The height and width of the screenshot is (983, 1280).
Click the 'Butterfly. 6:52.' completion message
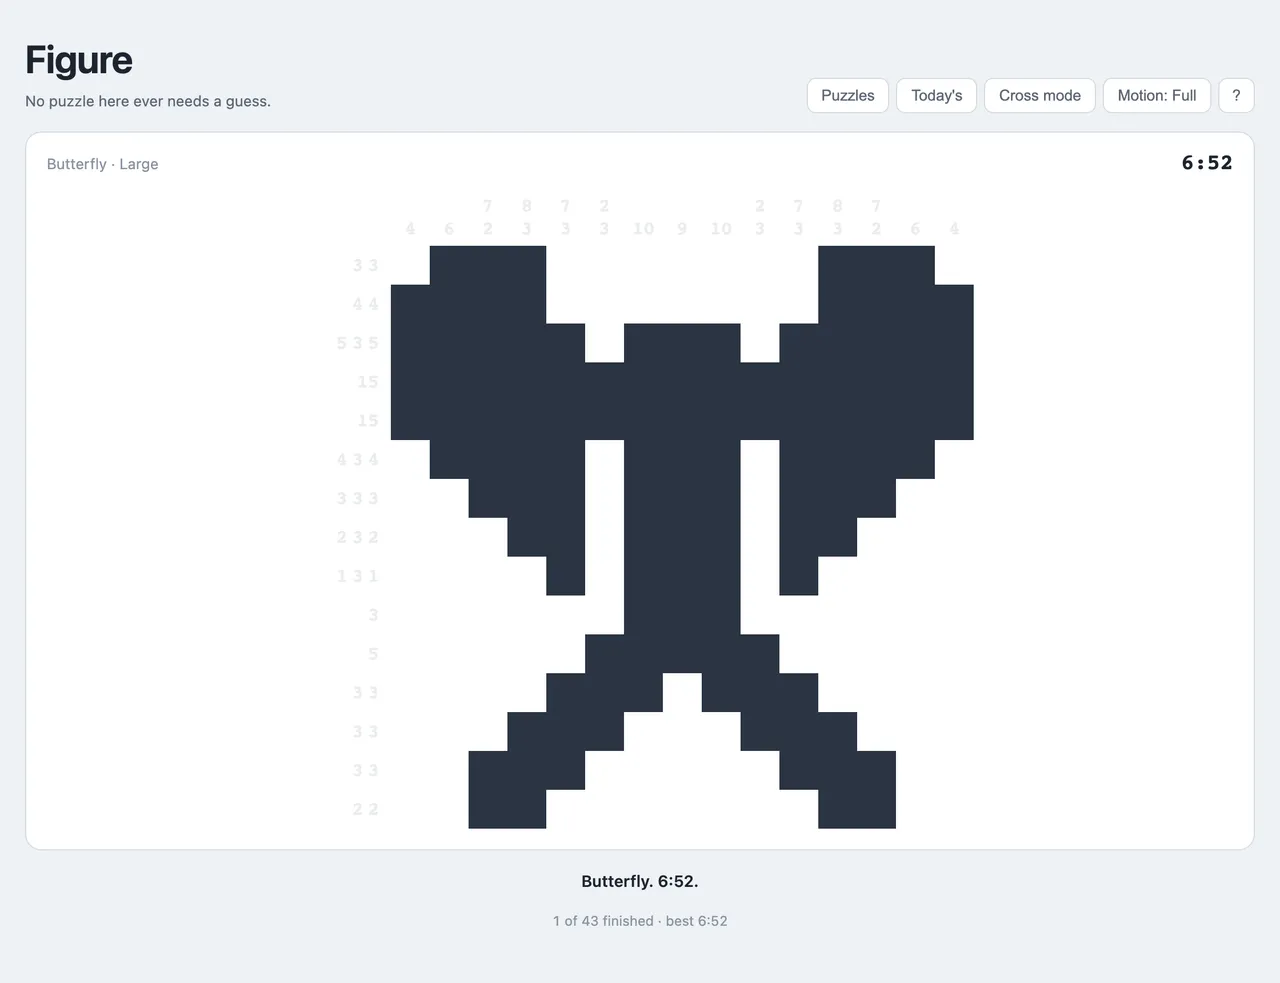[640, 881]
